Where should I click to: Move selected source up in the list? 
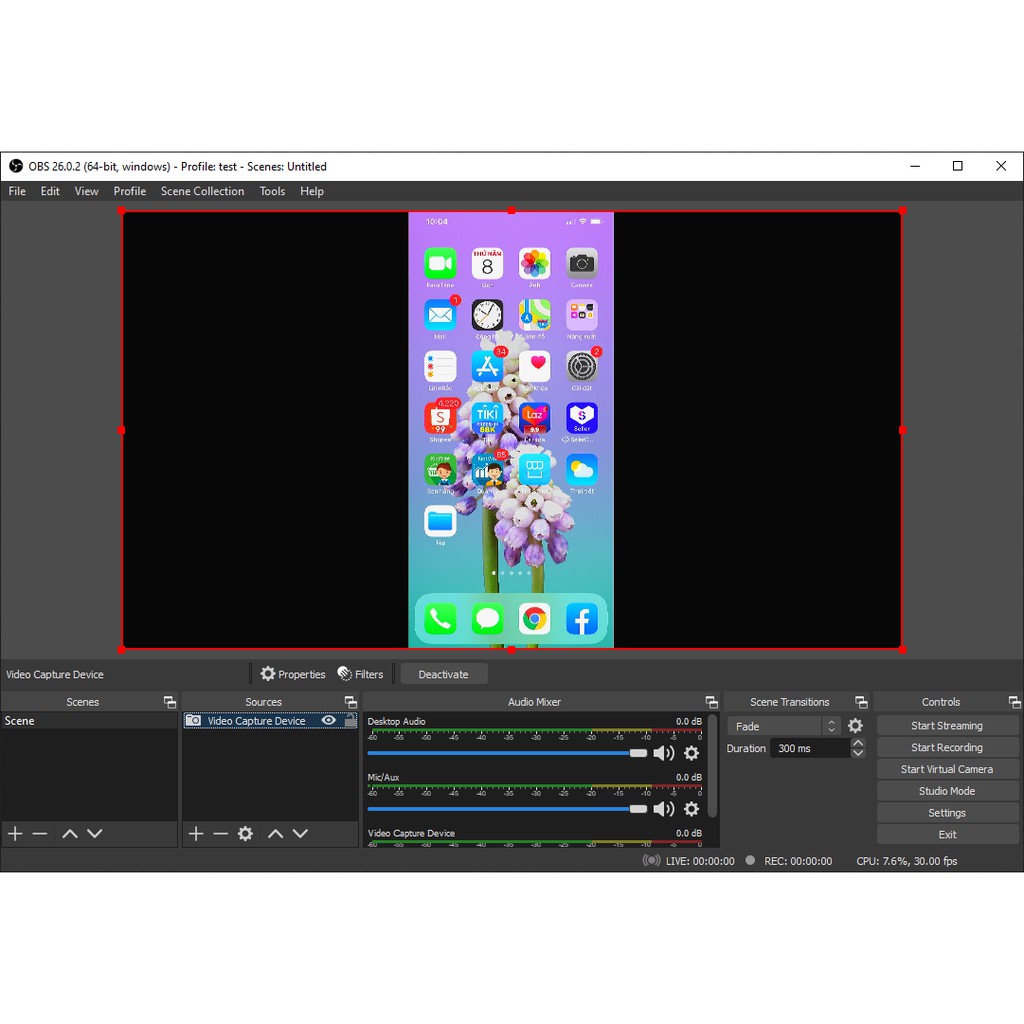coord(275,833)
